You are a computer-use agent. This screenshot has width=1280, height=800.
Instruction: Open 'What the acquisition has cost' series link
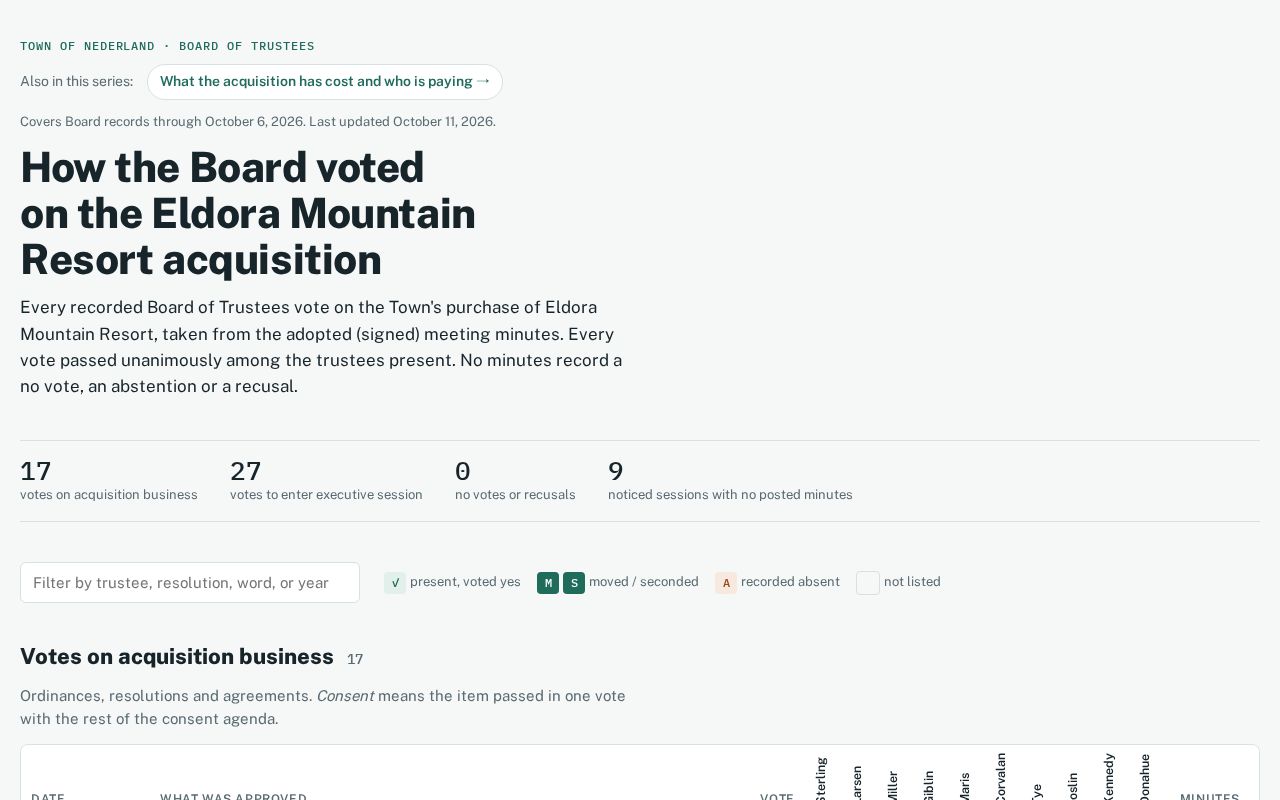pyautogui.click(x=325, y=82)
